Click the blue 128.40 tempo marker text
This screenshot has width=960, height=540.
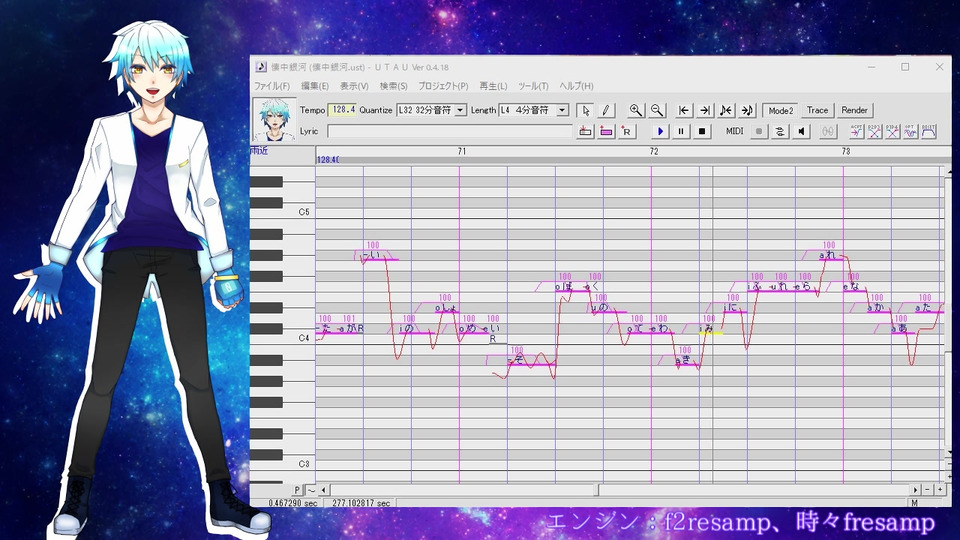(x=328, y=160)
